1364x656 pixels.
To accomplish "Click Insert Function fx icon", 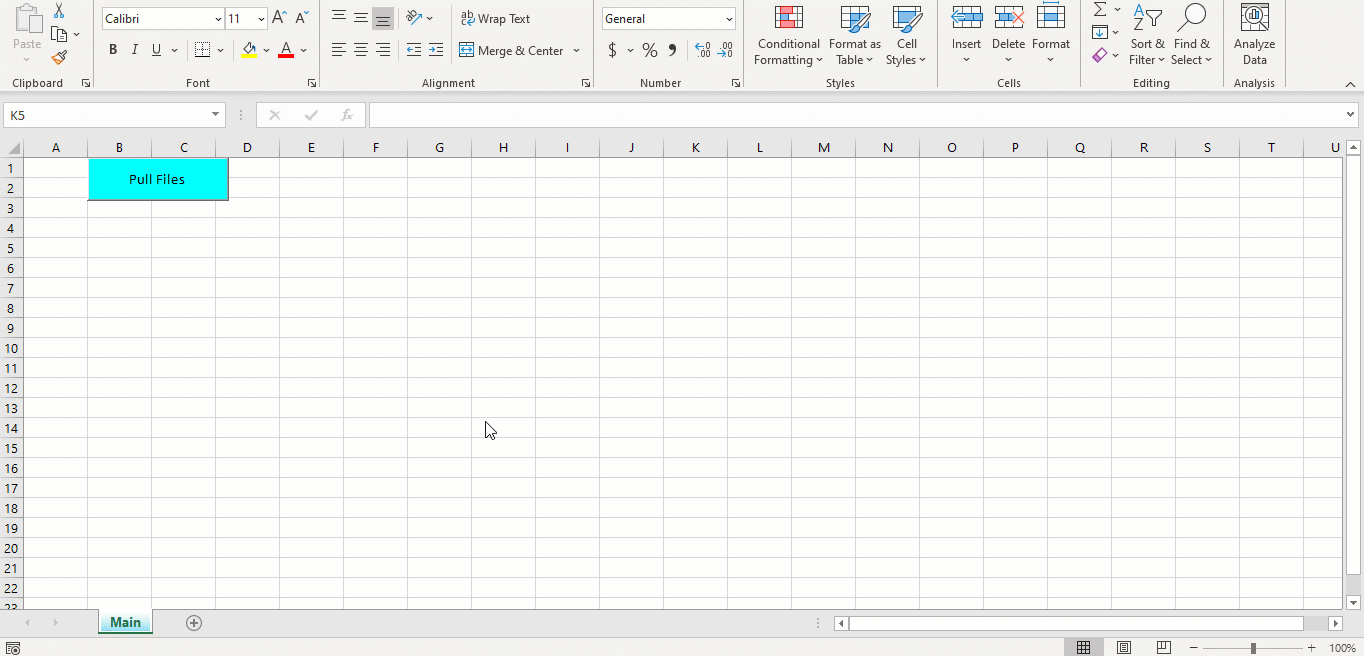I will (347, 115).
